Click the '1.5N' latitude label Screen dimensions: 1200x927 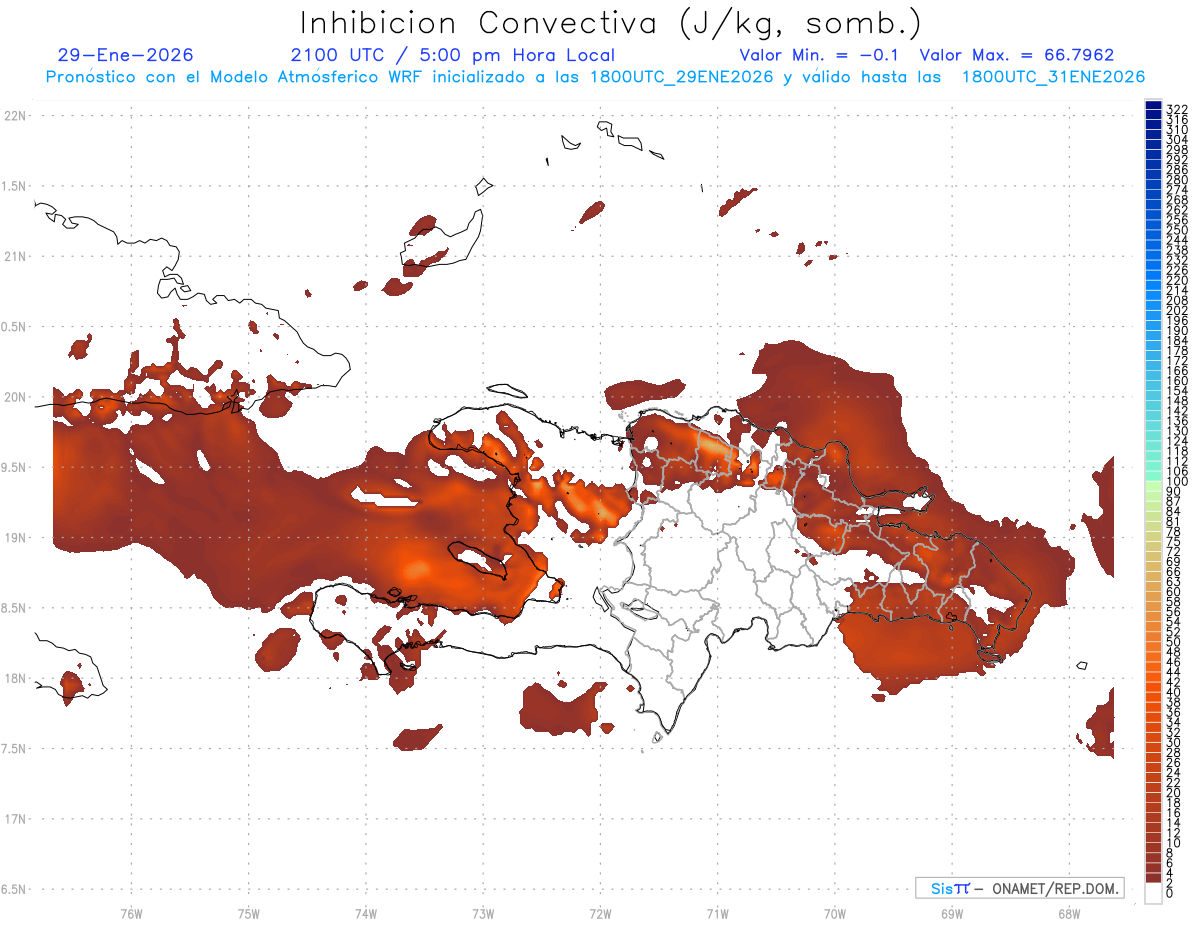[x=15, y=186]
